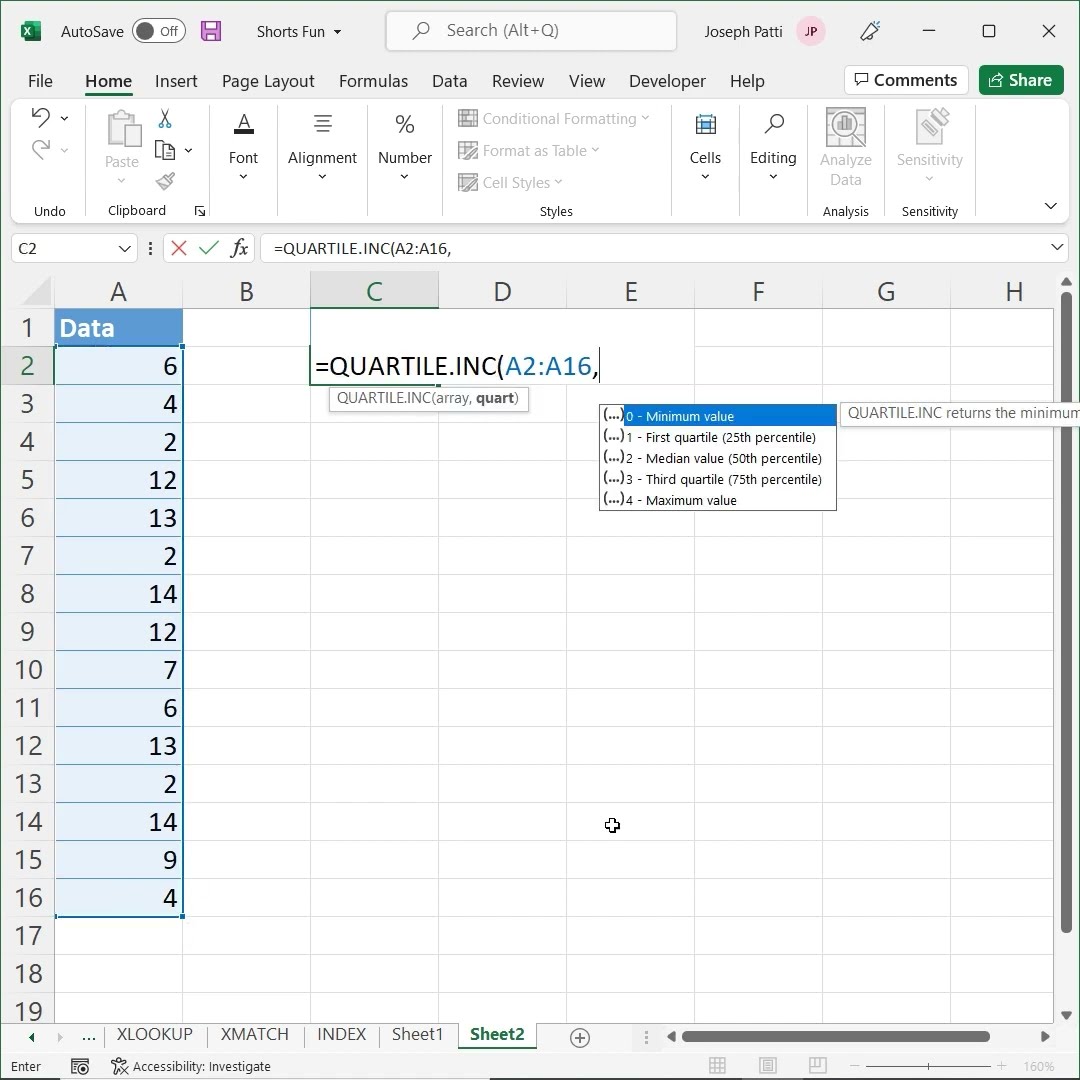Viewport: 1080px width, 1080px height.
Task: Click the vertical scrollbar thumb
Action: [1066, 612]
